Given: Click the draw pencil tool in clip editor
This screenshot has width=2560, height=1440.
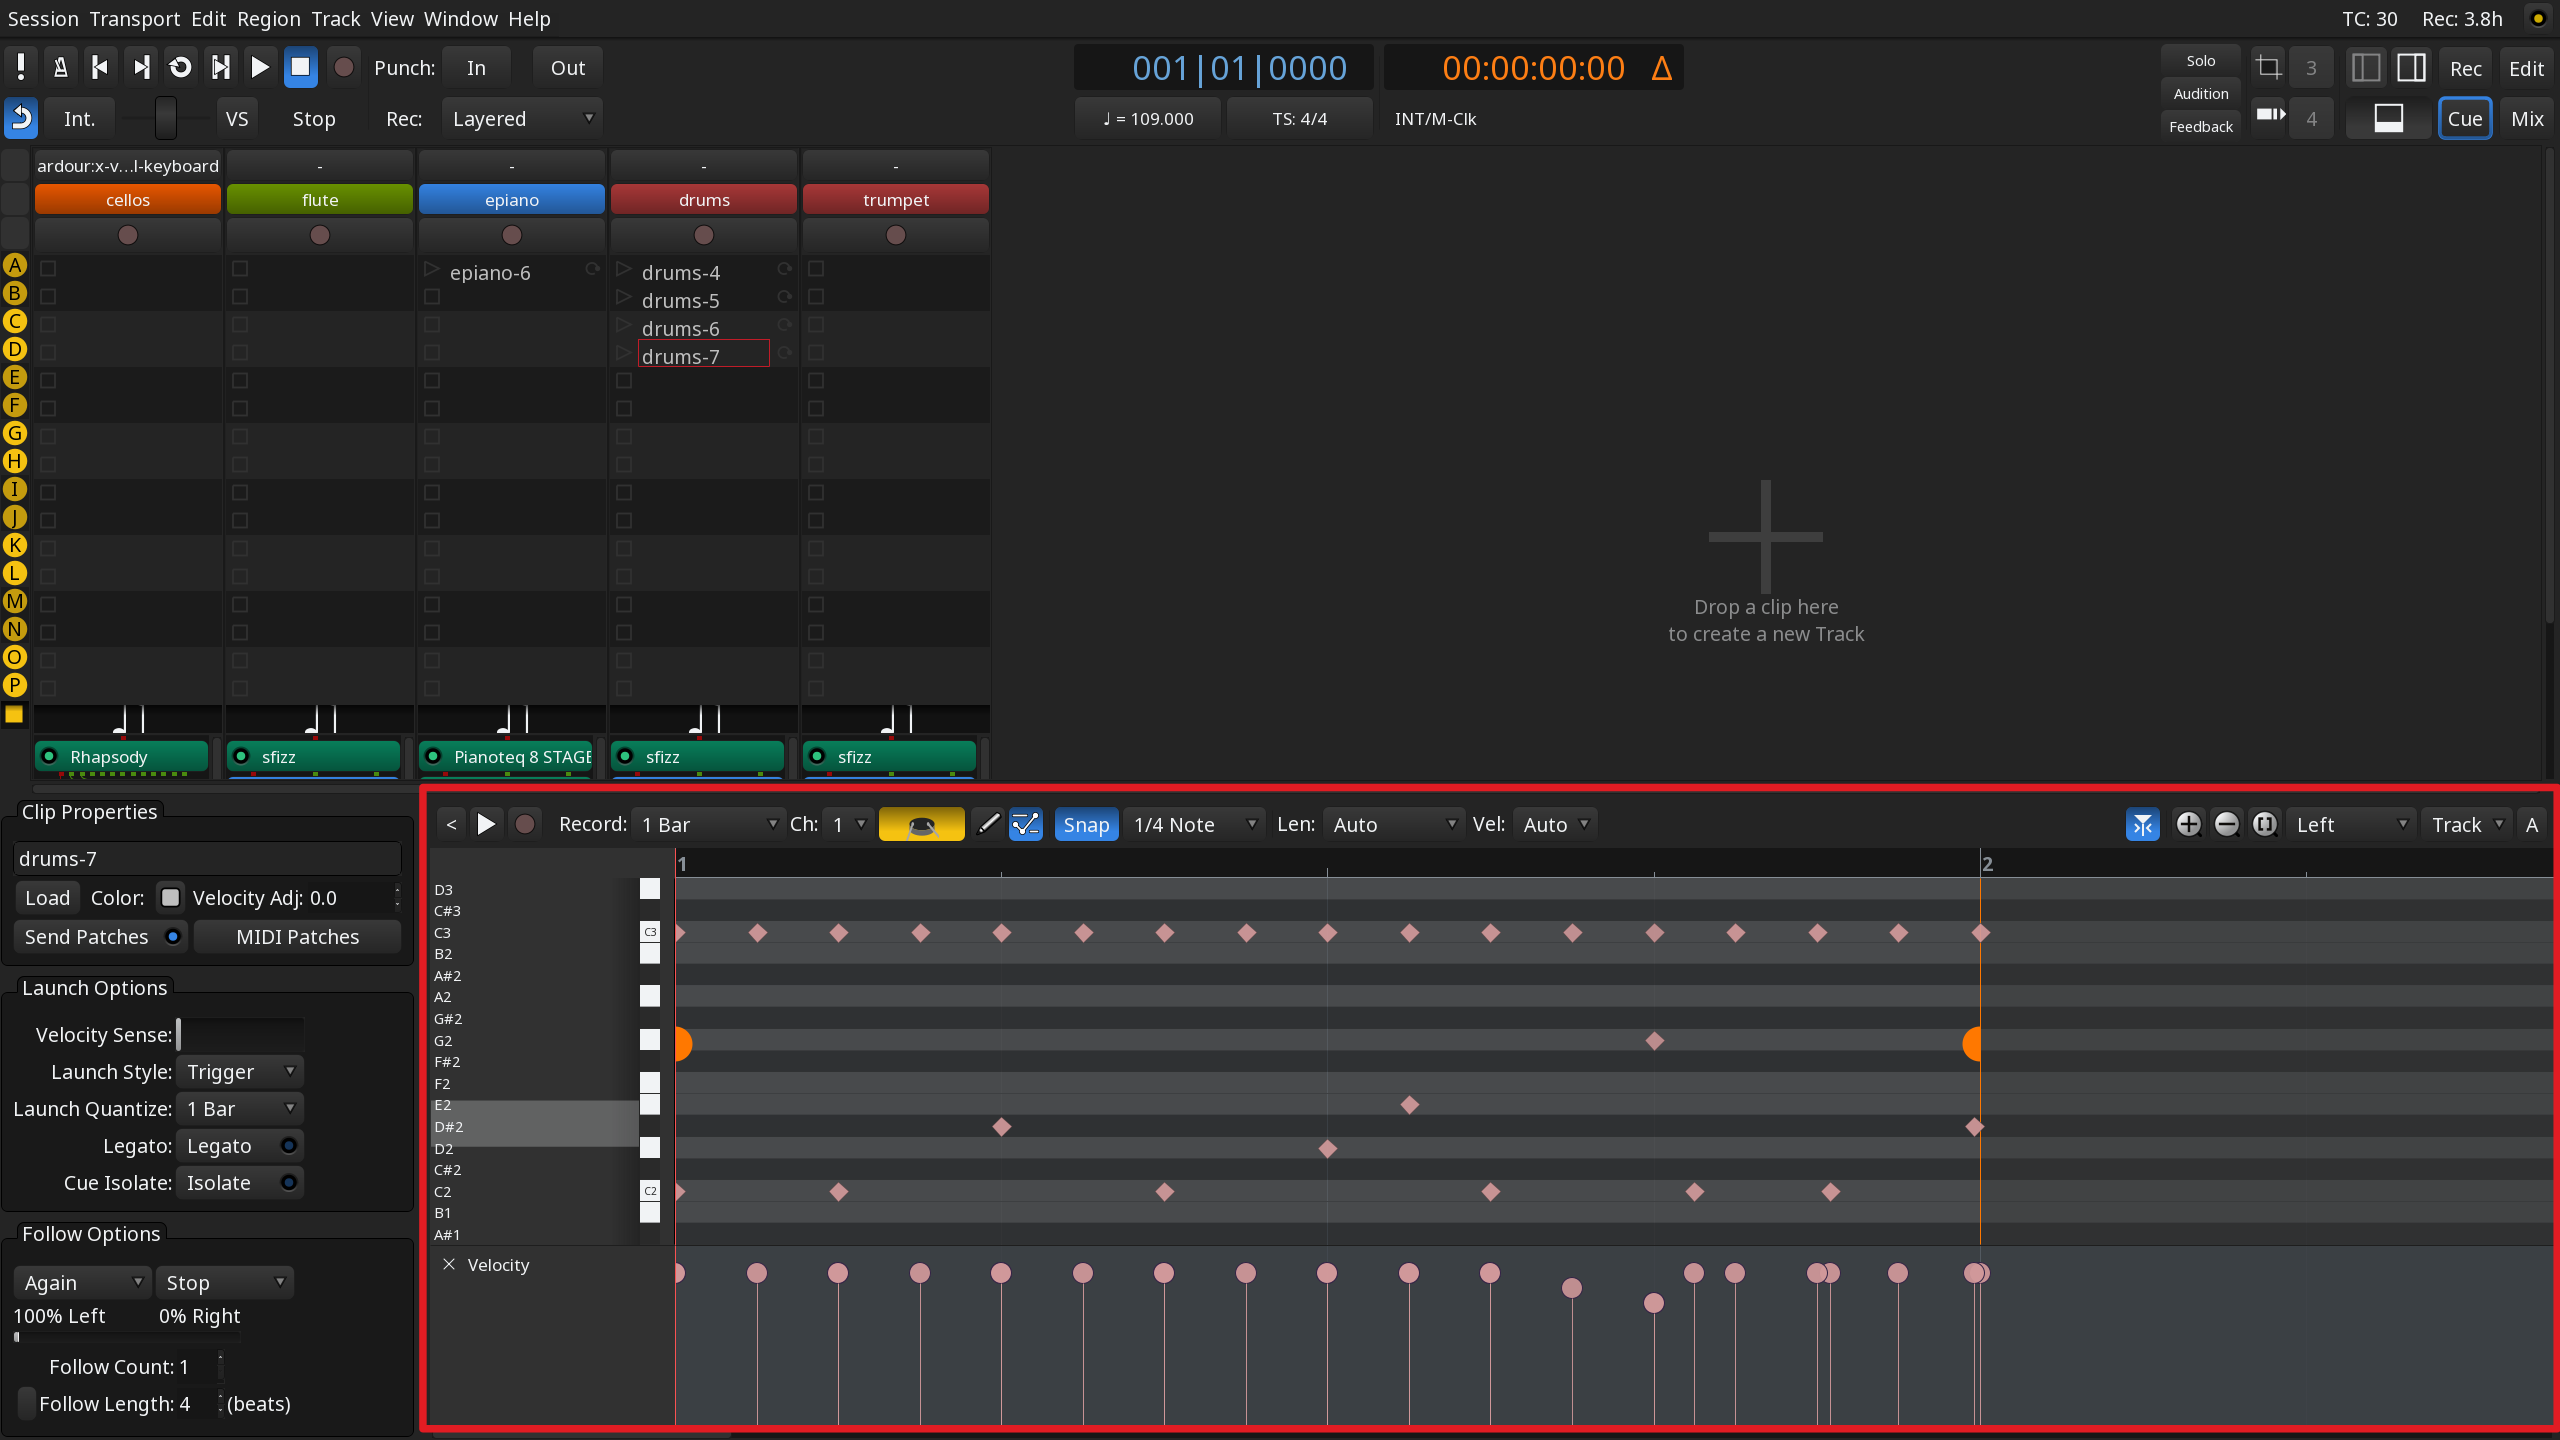Looking at the screenshot, I should (988, 824).
